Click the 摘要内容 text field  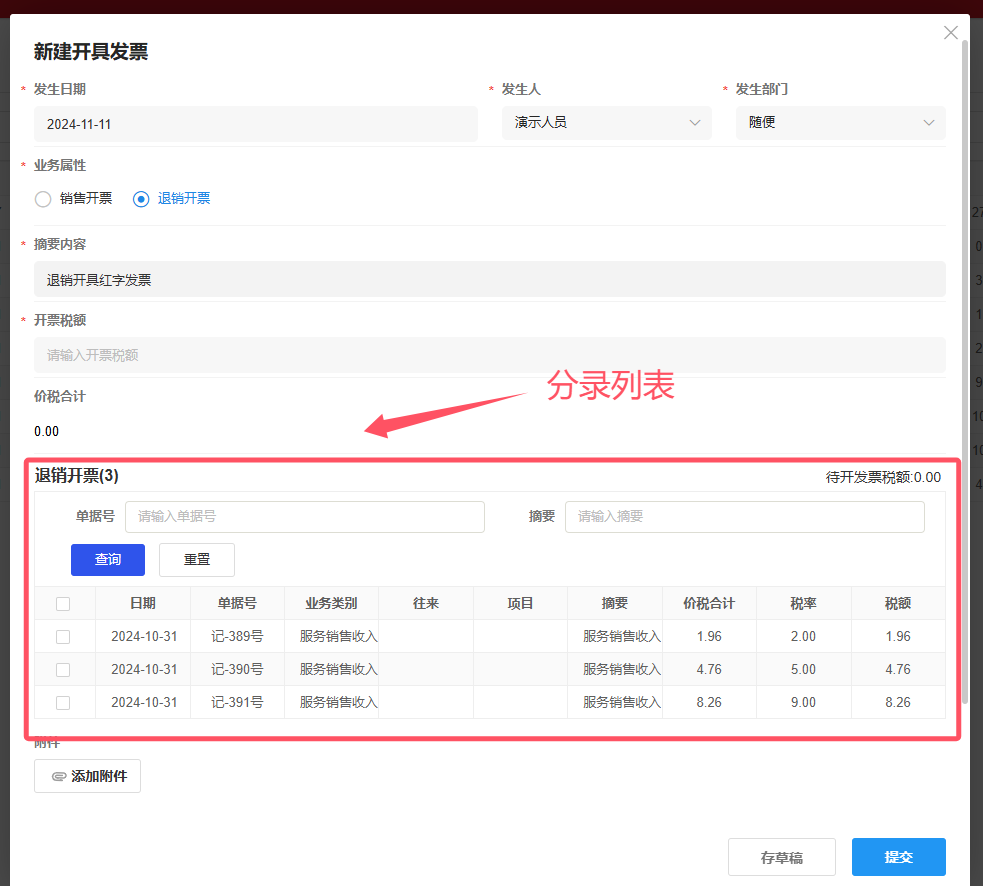tap(489, 280)
